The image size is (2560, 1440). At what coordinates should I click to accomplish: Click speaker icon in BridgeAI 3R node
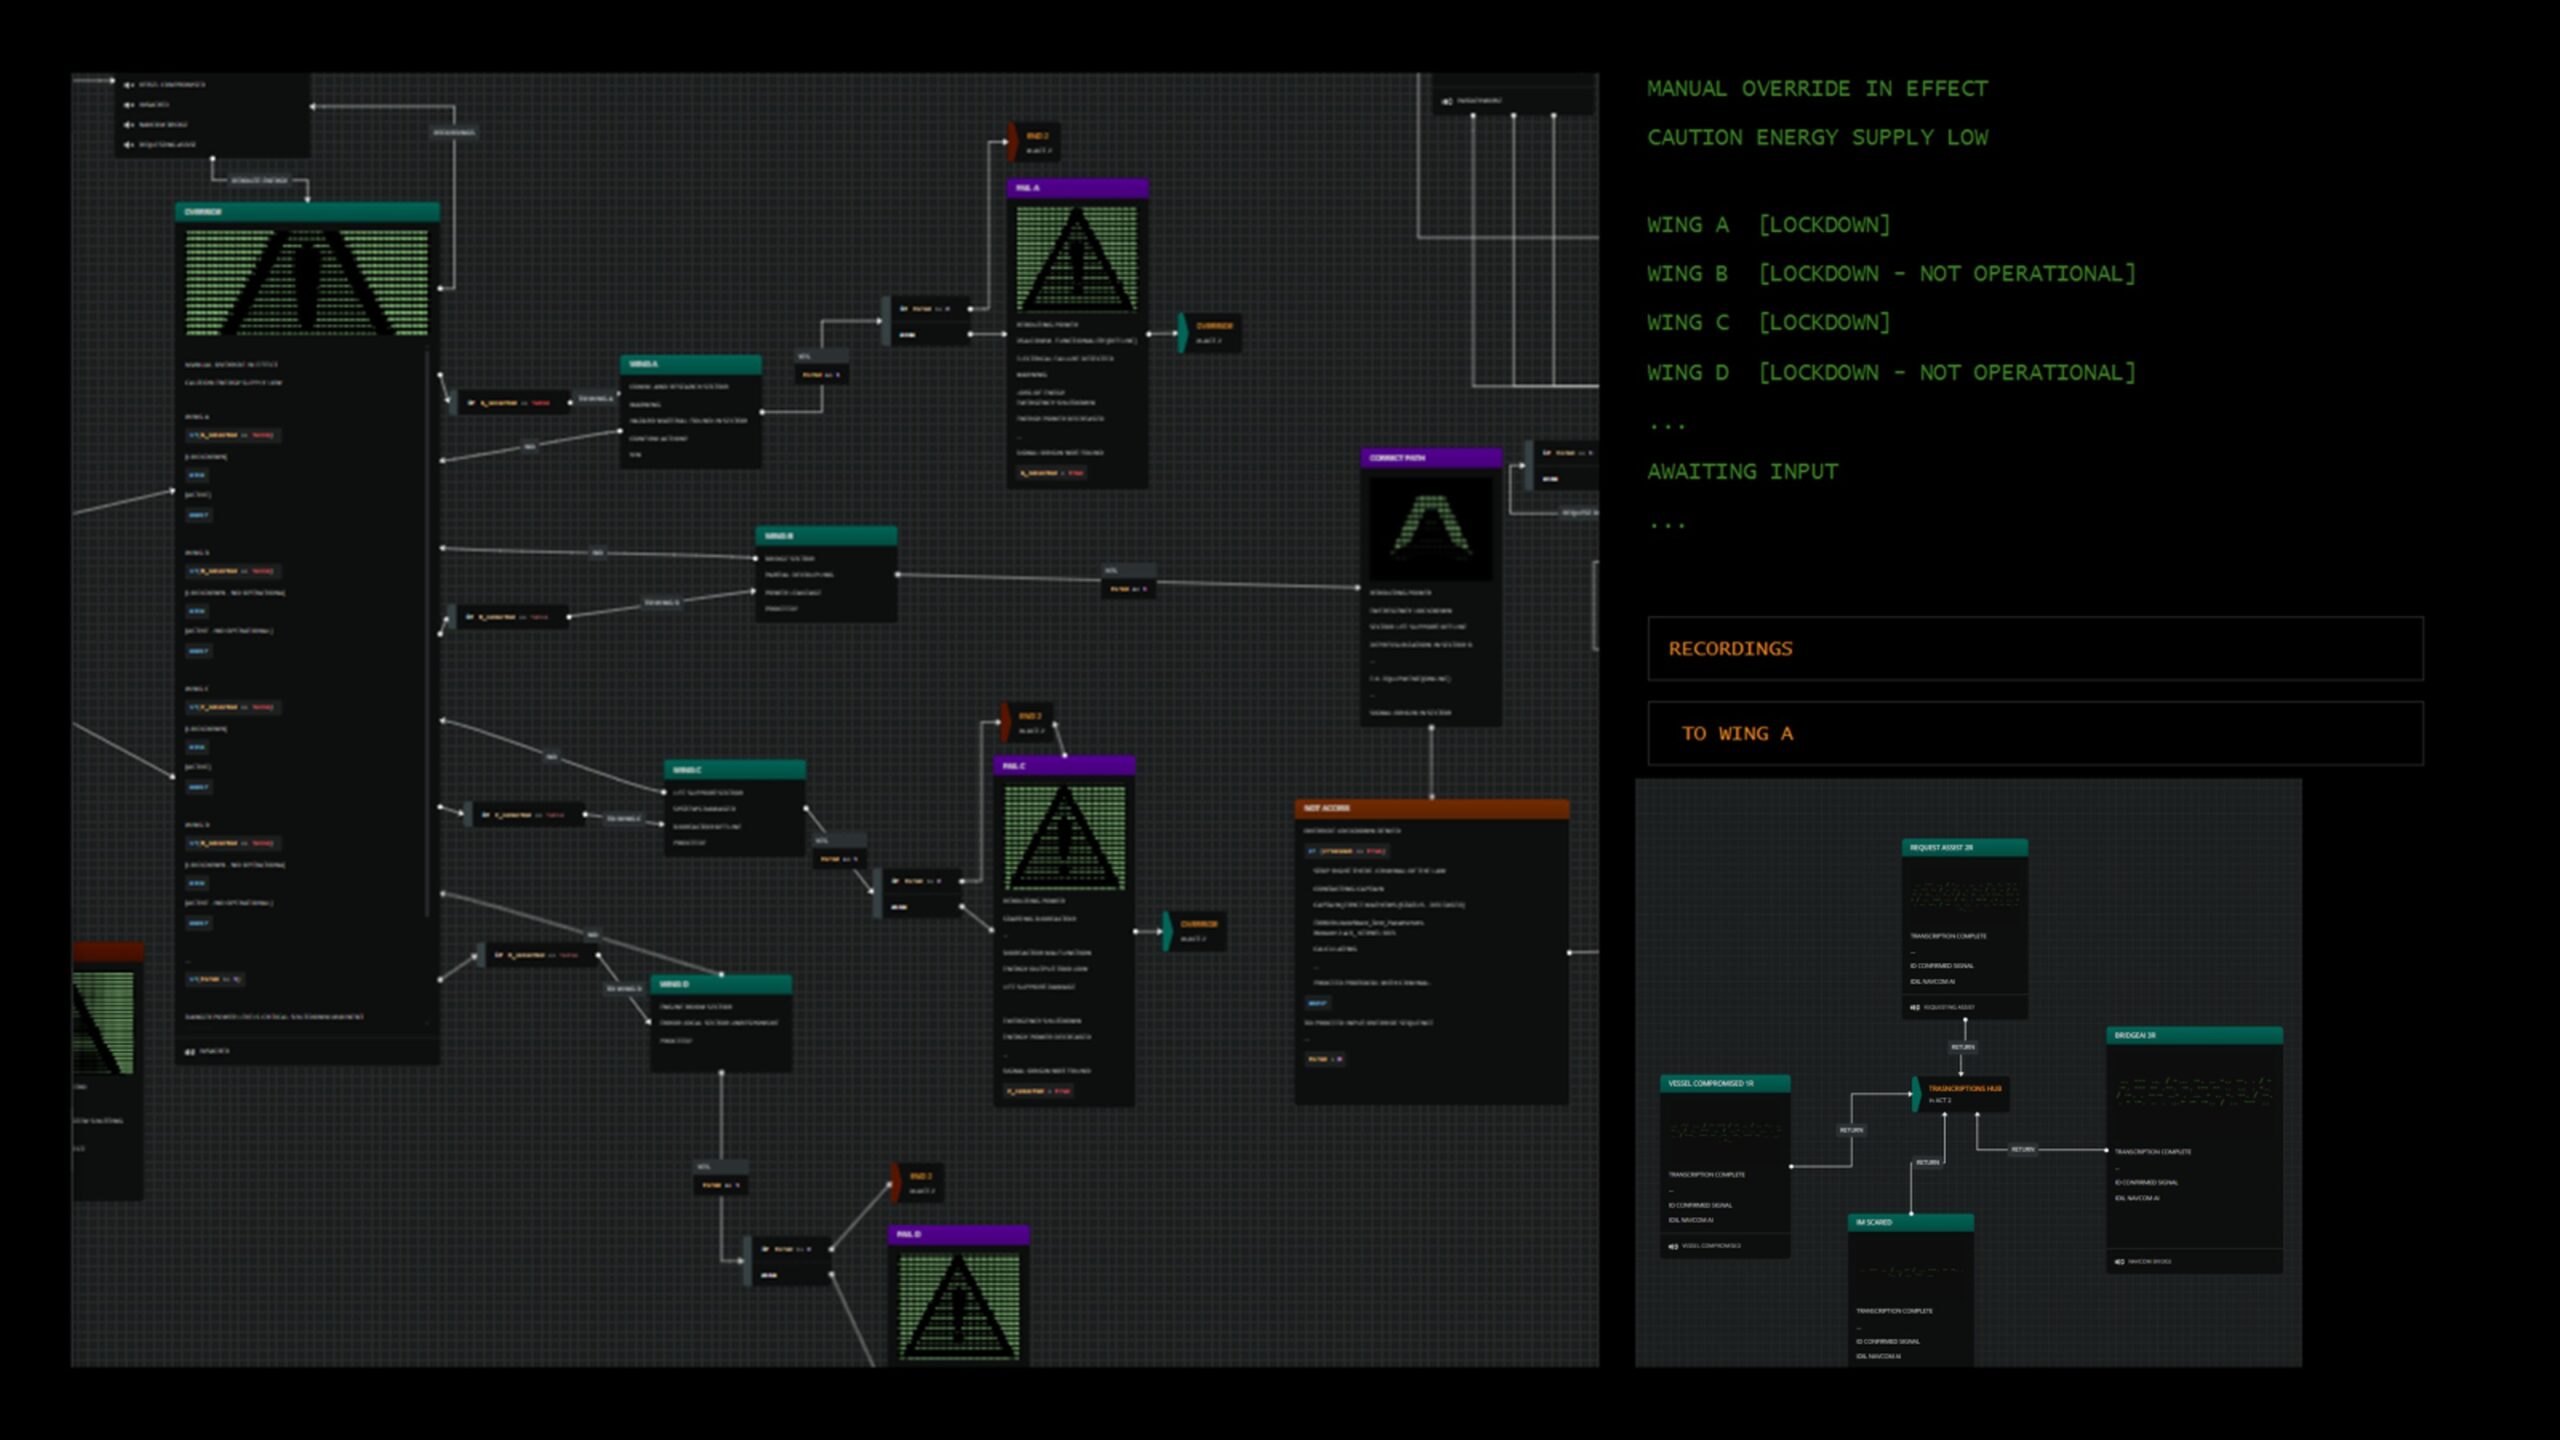(x=2119, y=1261)
